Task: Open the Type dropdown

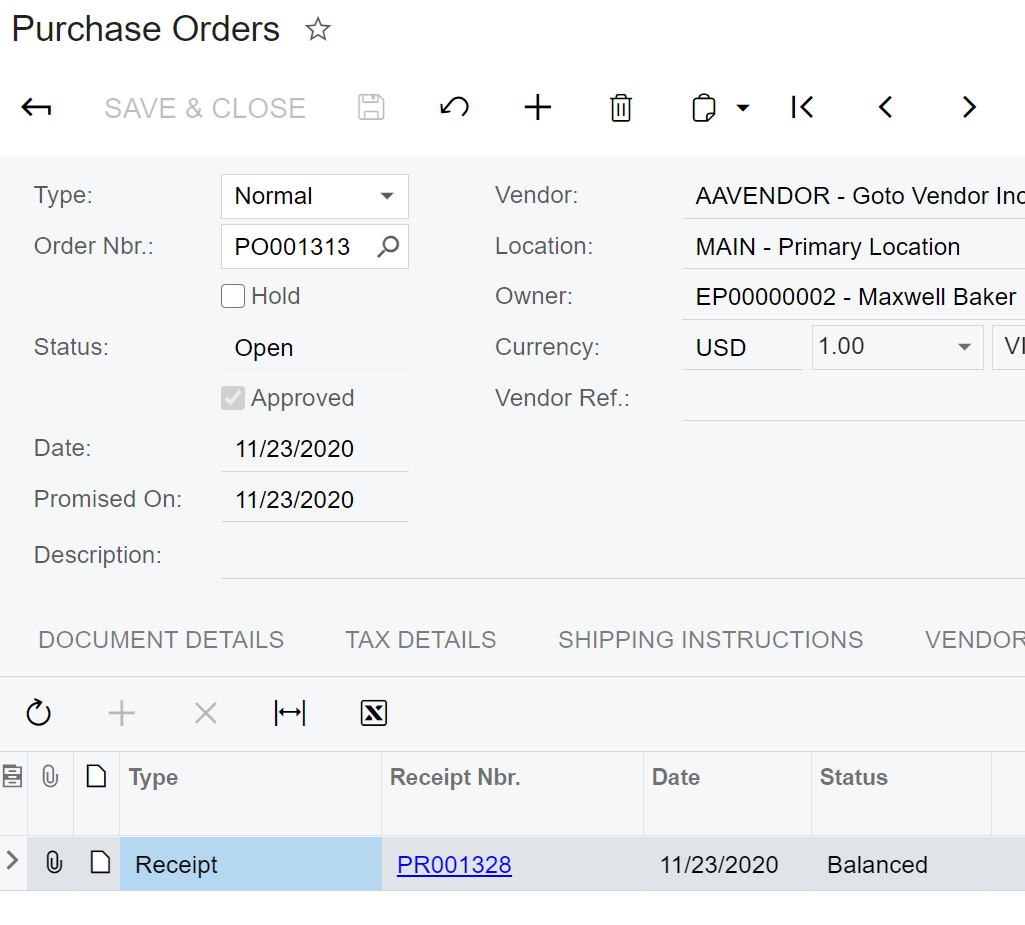Action: tap(386, 196)
